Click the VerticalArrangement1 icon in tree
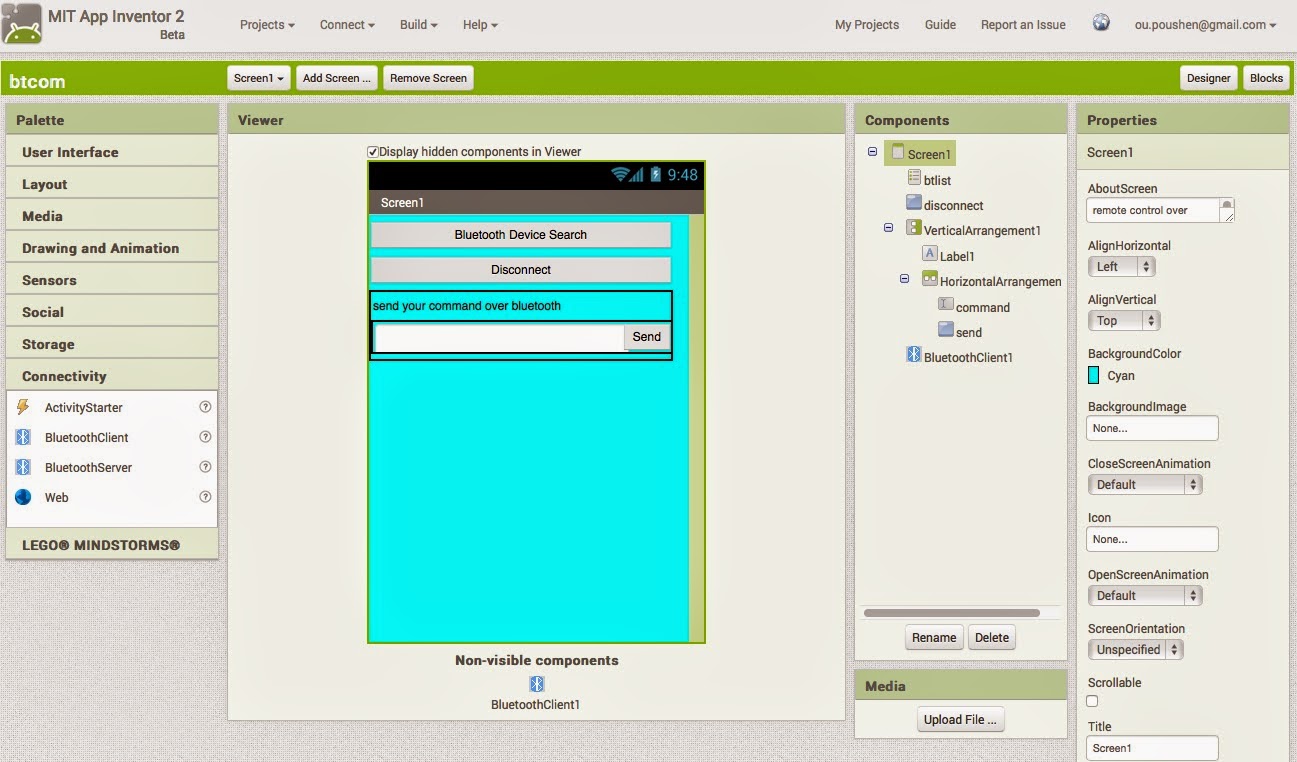Image resolution: width=1297 pixels, height=762 pixels. click(913, 228)
